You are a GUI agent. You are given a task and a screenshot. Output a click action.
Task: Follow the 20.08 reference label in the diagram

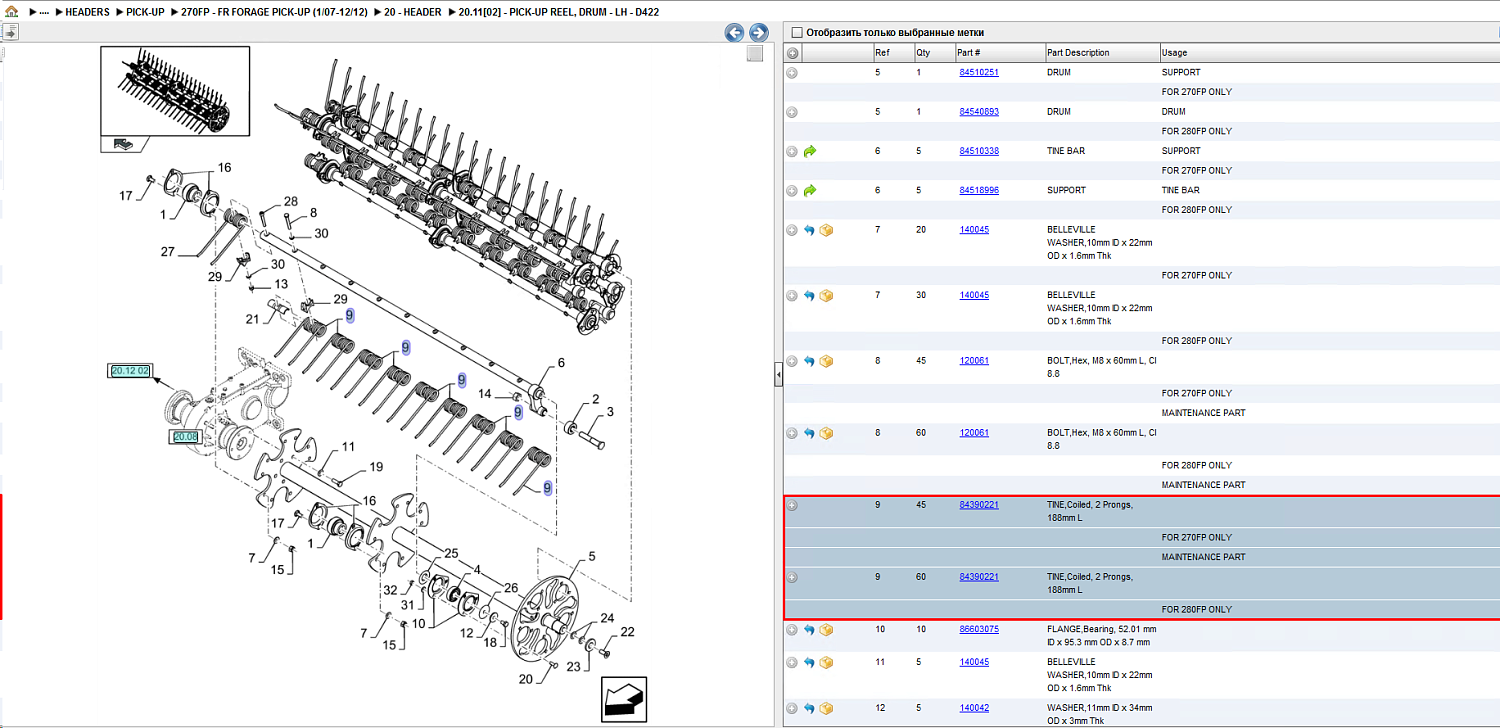(186, 437)
